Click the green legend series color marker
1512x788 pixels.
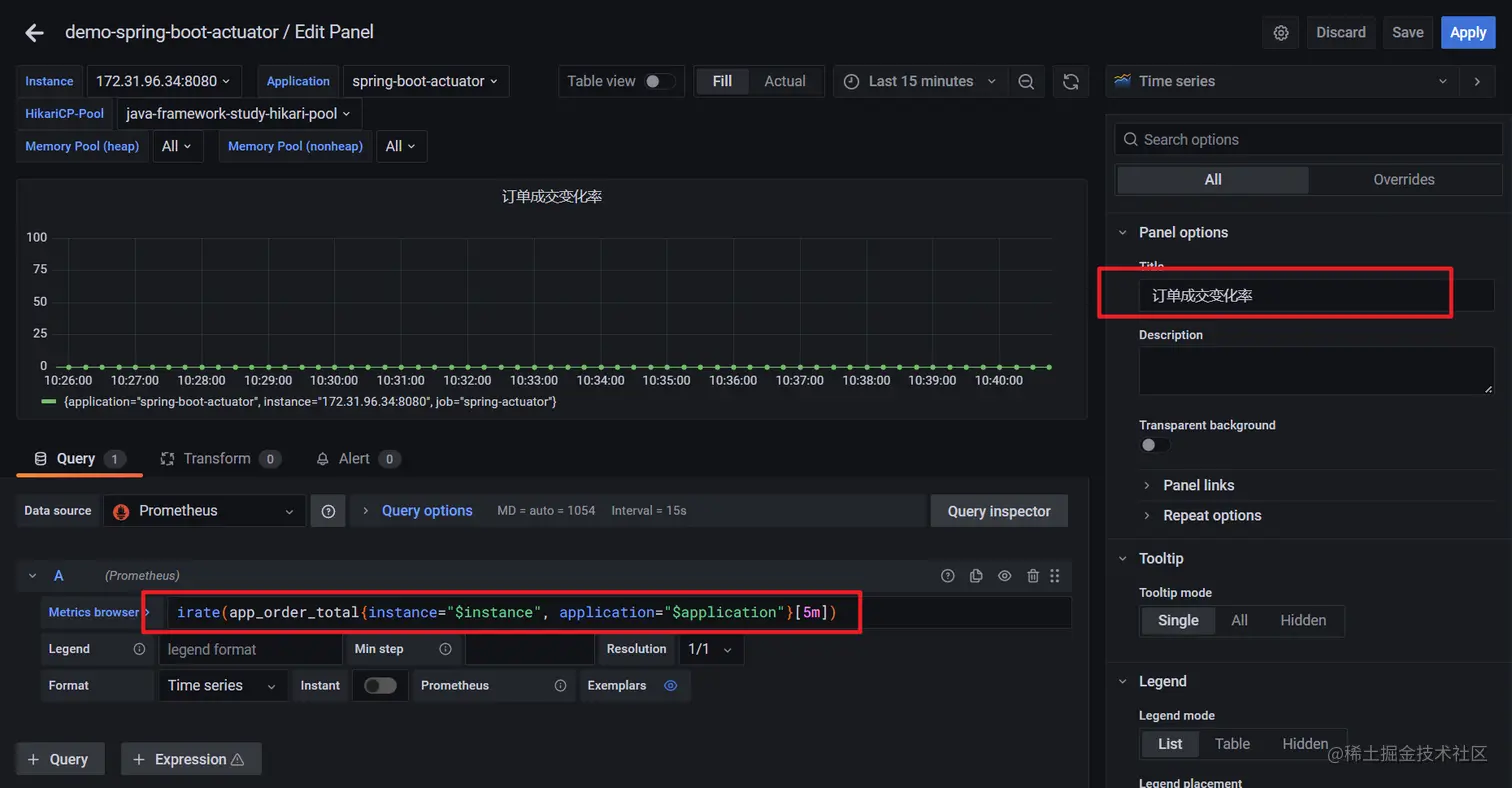[x=49, y=401]
